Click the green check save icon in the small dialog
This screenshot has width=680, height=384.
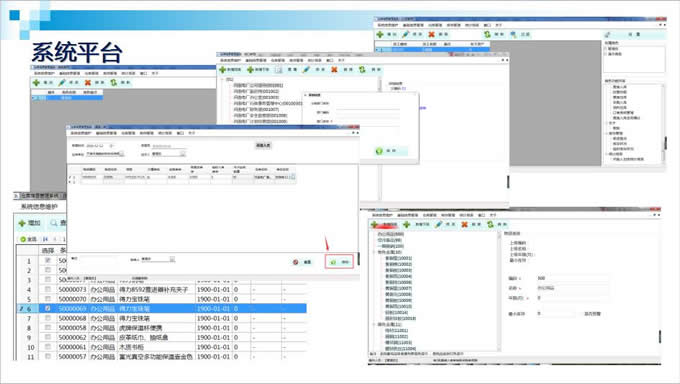(x=379, y=151)
